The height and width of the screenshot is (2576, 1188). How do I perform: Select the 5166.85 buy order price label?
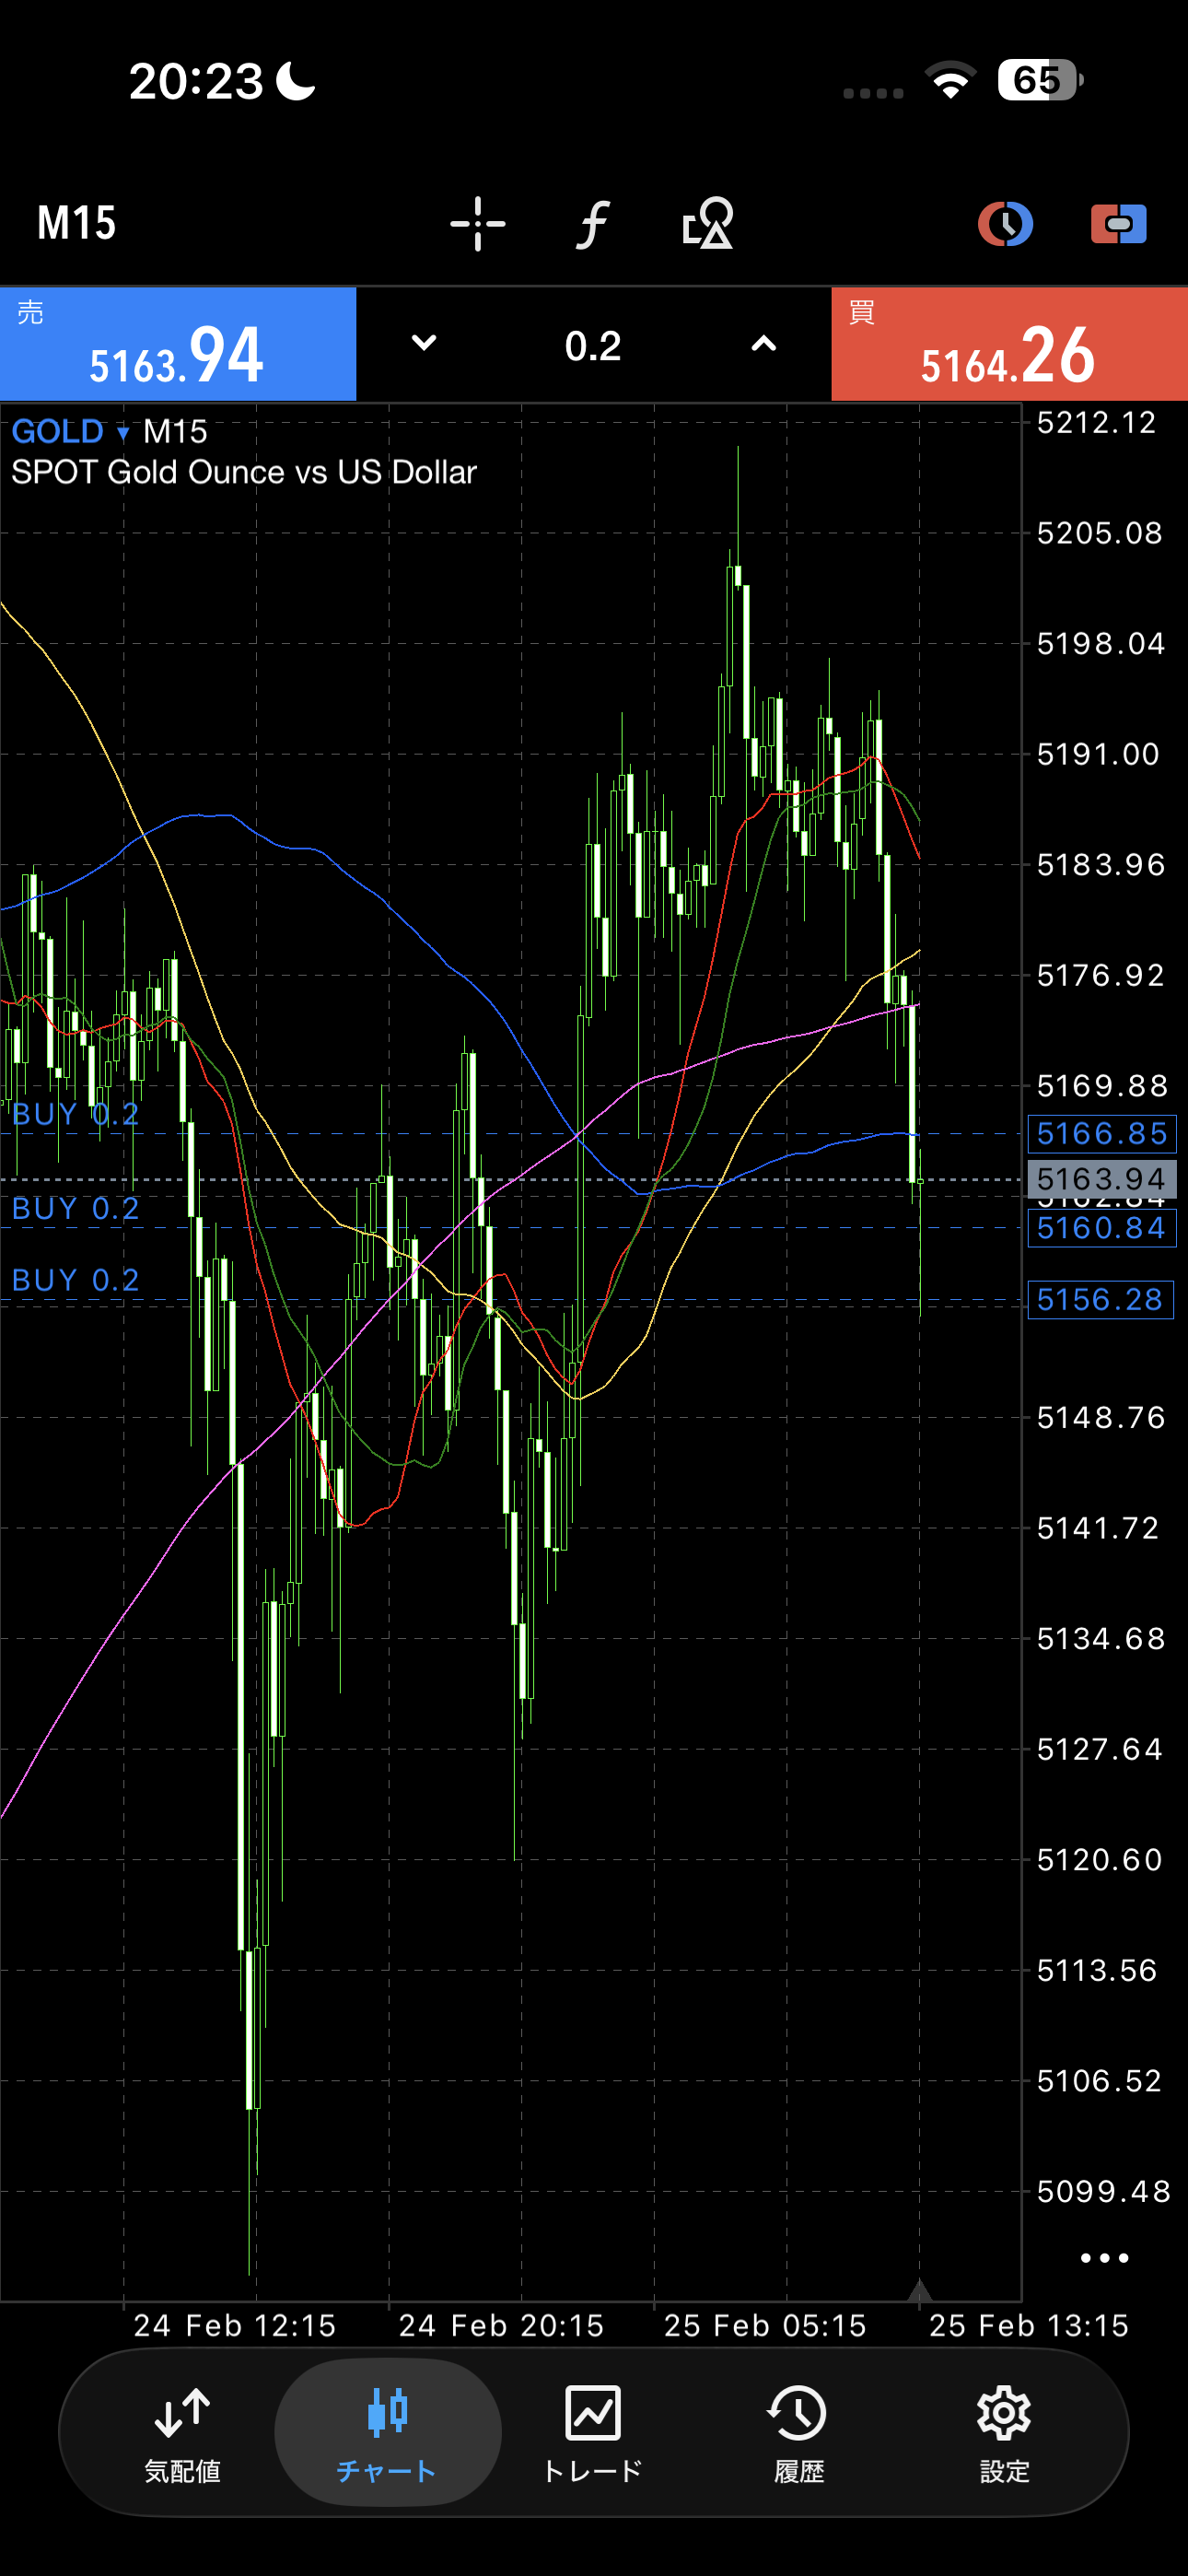point(1101,1134)
